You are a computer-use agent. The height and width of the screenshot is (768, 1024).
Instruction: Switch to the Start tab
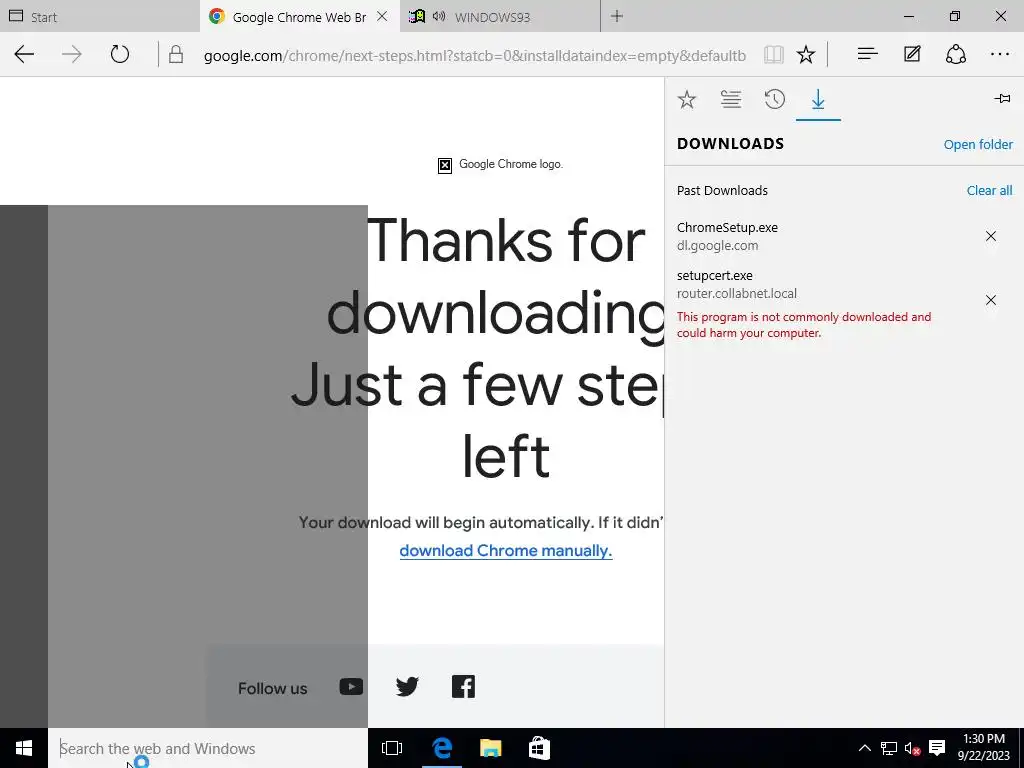pos(100,17)
